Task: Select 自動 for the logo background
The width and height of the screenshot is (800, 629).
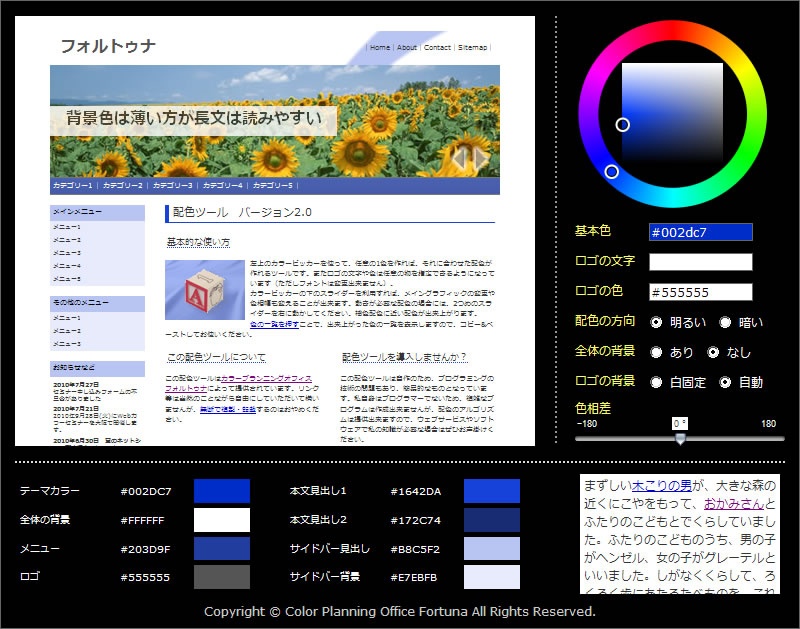Action: 713,382
